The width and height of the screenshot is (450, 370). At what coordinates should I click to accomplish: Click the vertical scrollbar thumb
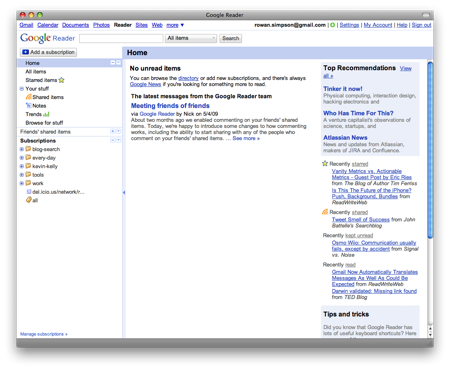point(430,150)
